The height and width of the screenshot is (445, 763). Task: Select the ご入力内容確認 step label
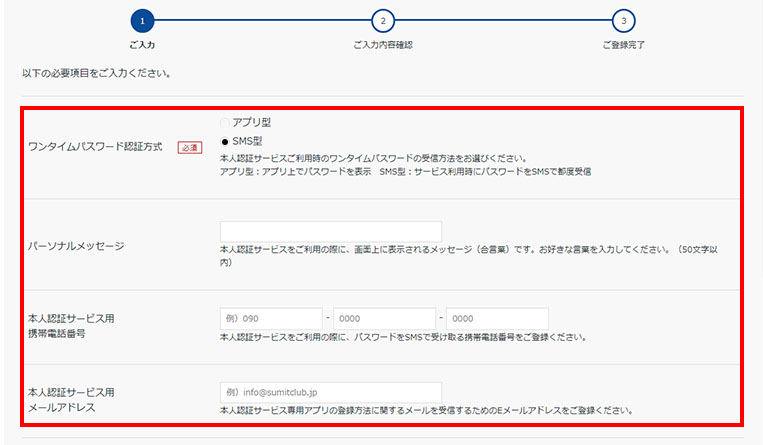click(382, 45)
